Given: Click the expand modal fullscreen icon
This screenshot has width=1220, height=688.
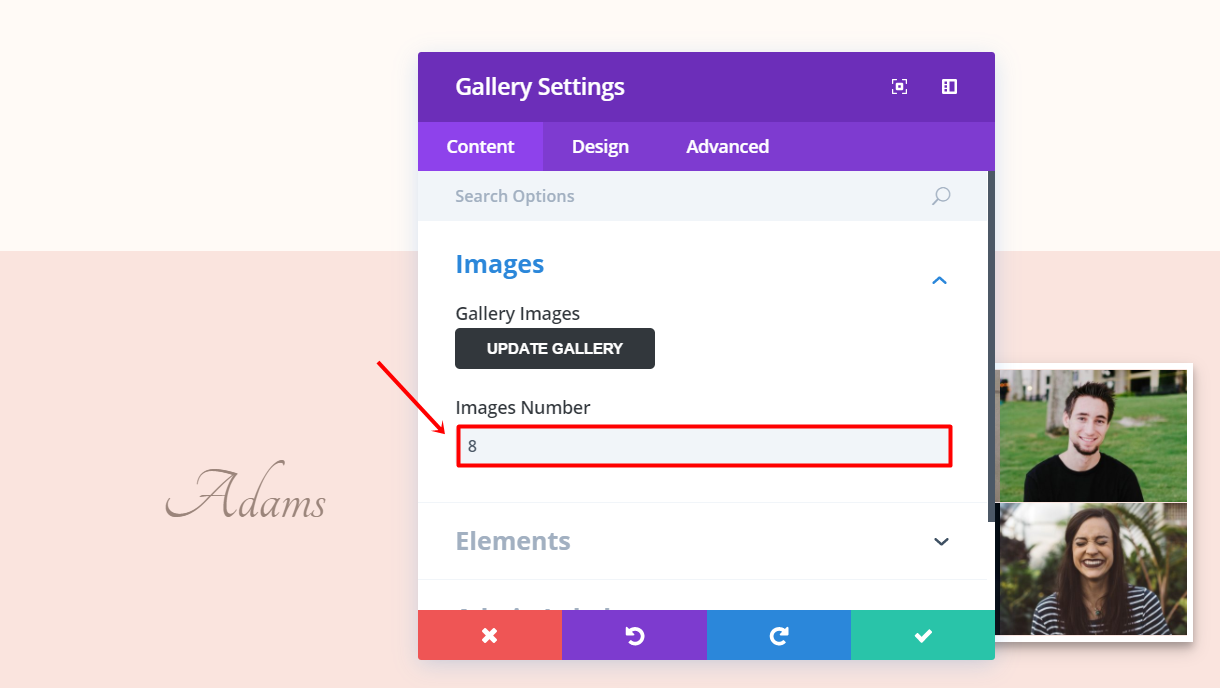Looking at the screenshot, I should pos(899,87).
